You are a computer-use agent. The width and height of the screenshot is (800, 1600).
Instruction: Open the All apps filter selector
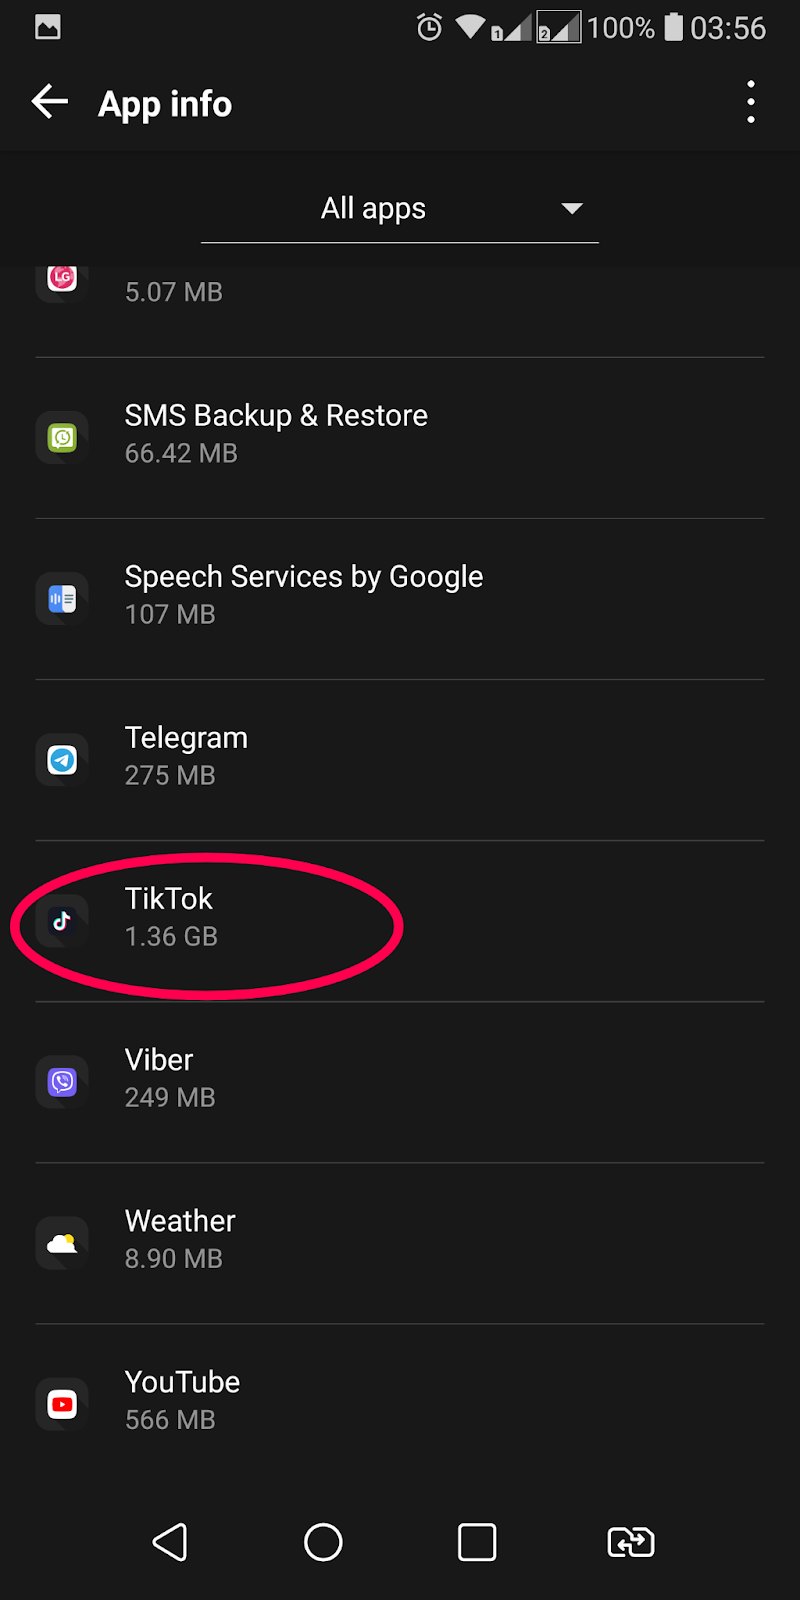coord(373,208)
